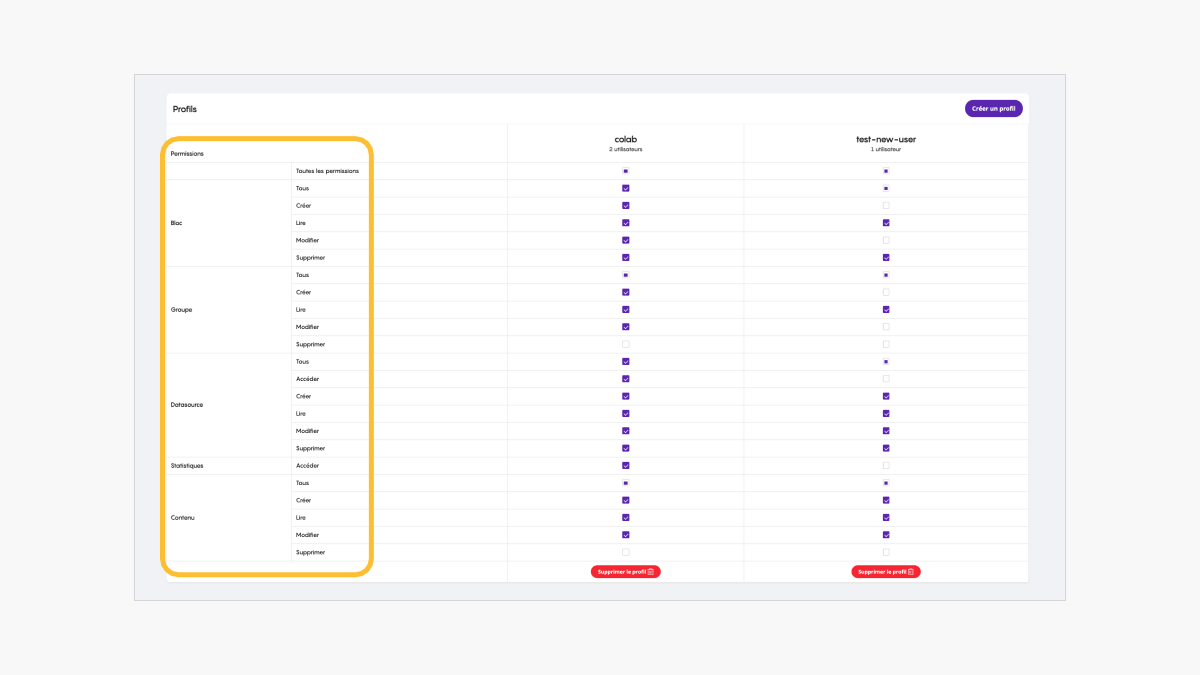Enable Bloc "Créer" for test-new-user

tap(886, 205)
